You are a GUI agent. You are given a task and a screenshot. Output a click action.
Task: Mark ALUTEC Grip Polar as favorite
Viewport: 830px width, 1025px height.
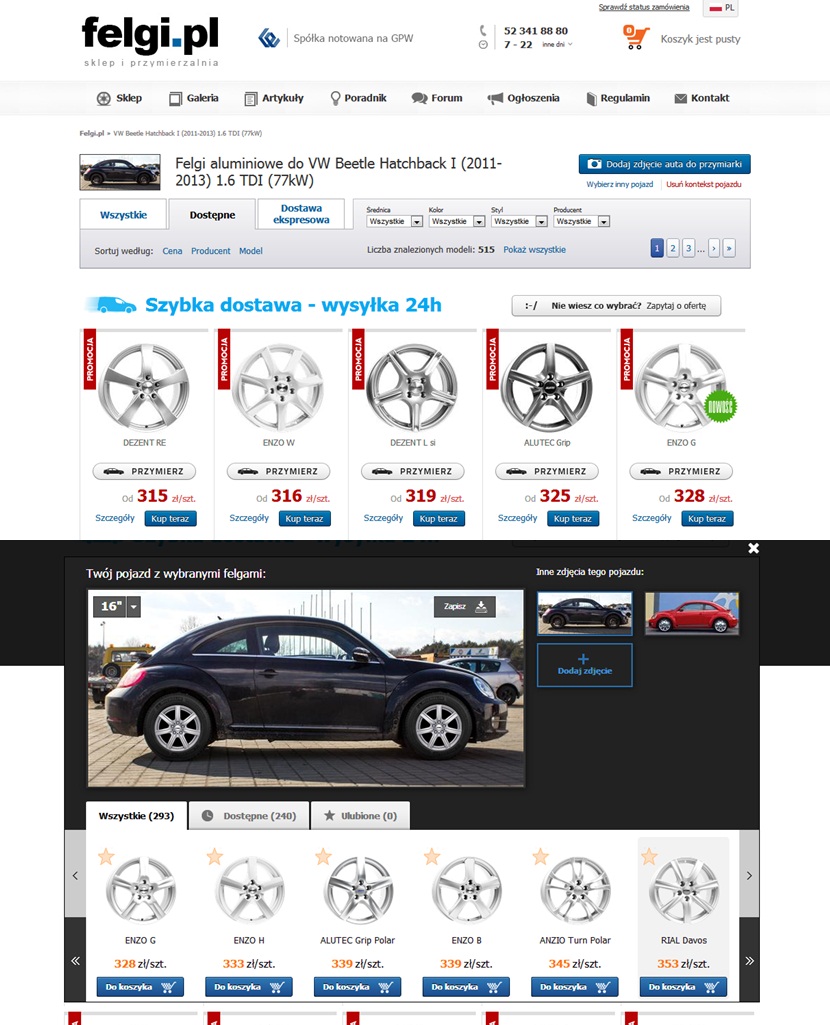click(323, 856)
